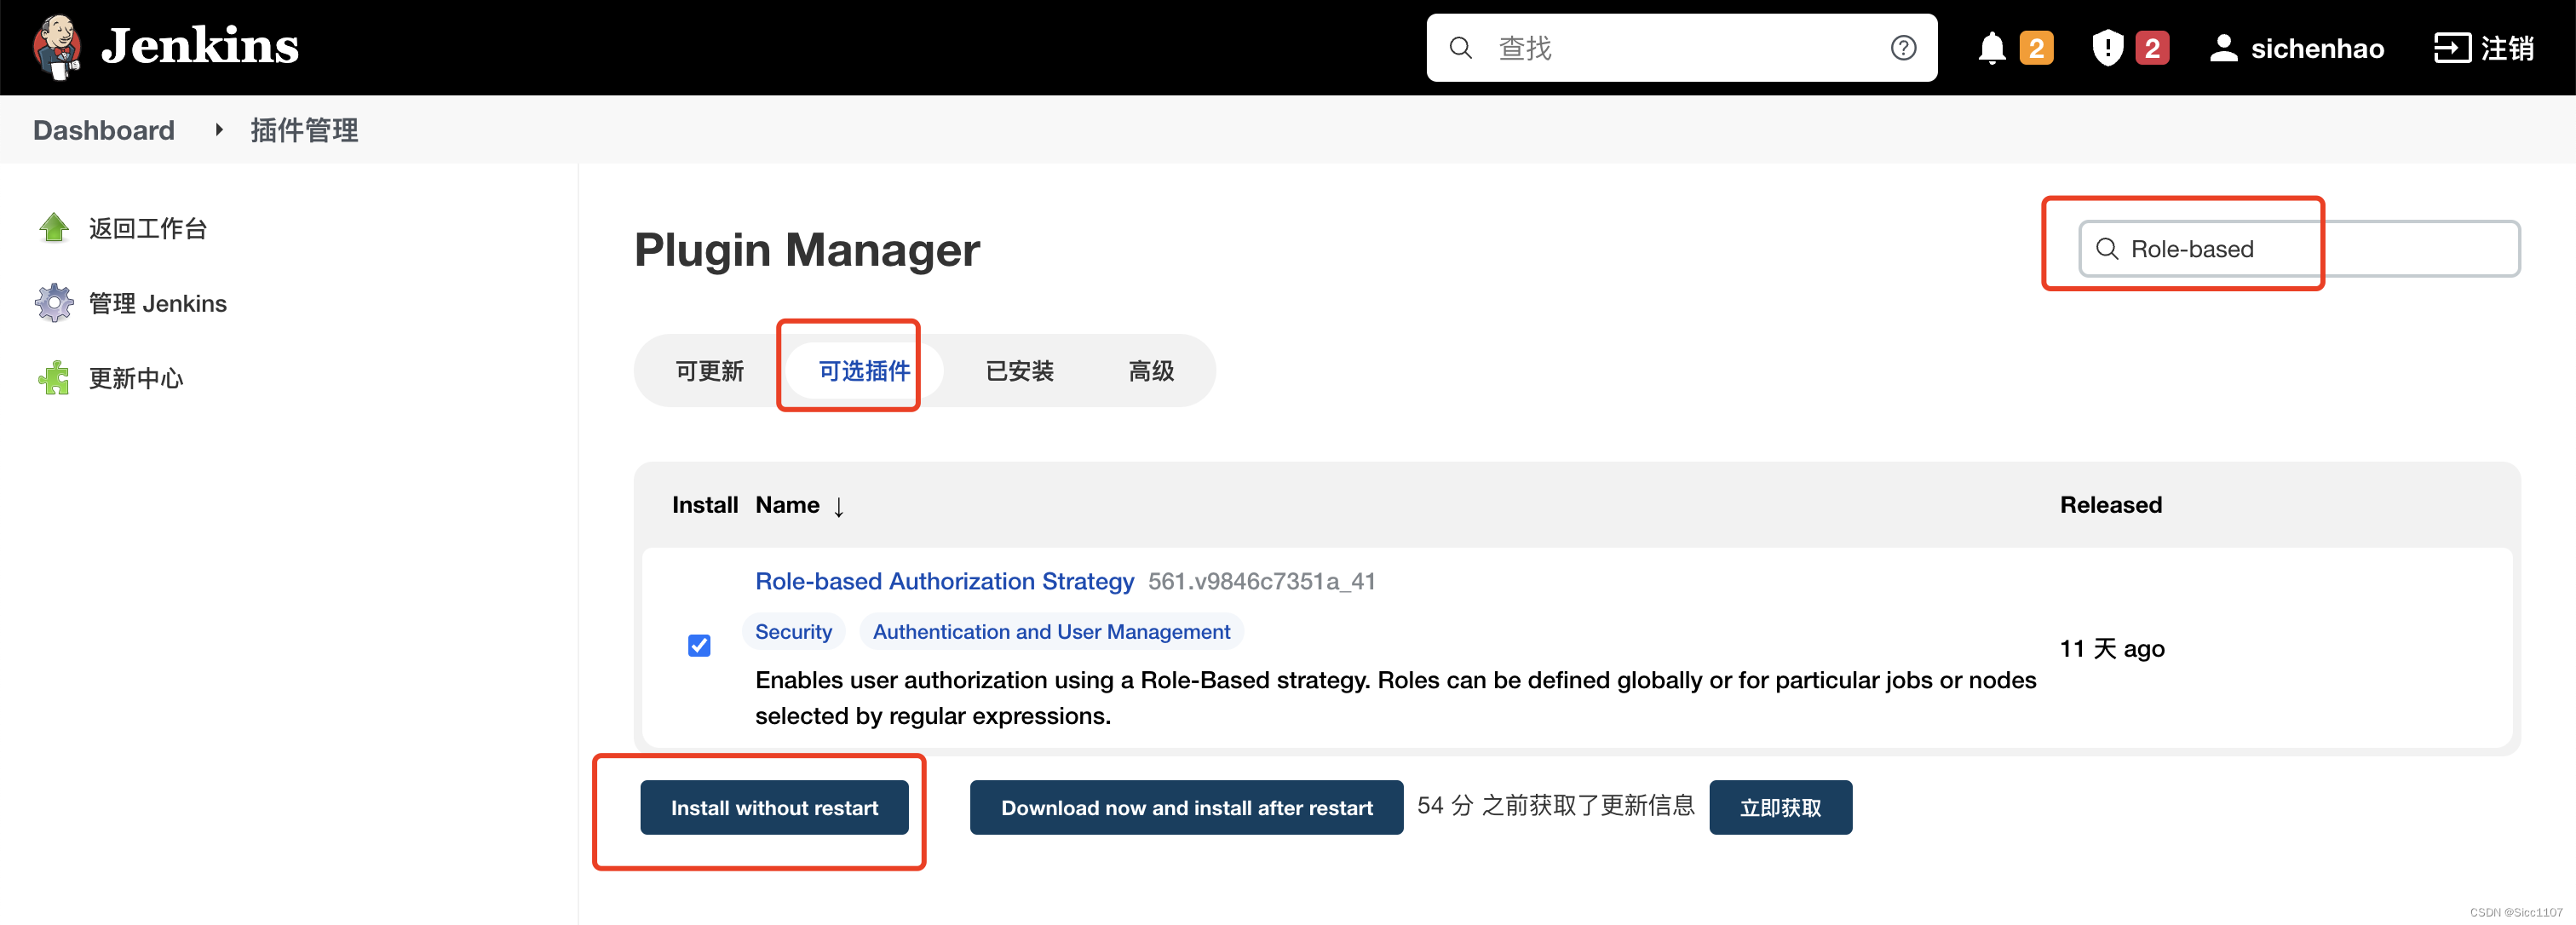The height and width of the screenshot is (925, 2576).
Task: Uncheck the Role-based Authorization Strategy checkbox
Action: pos(699,646)
